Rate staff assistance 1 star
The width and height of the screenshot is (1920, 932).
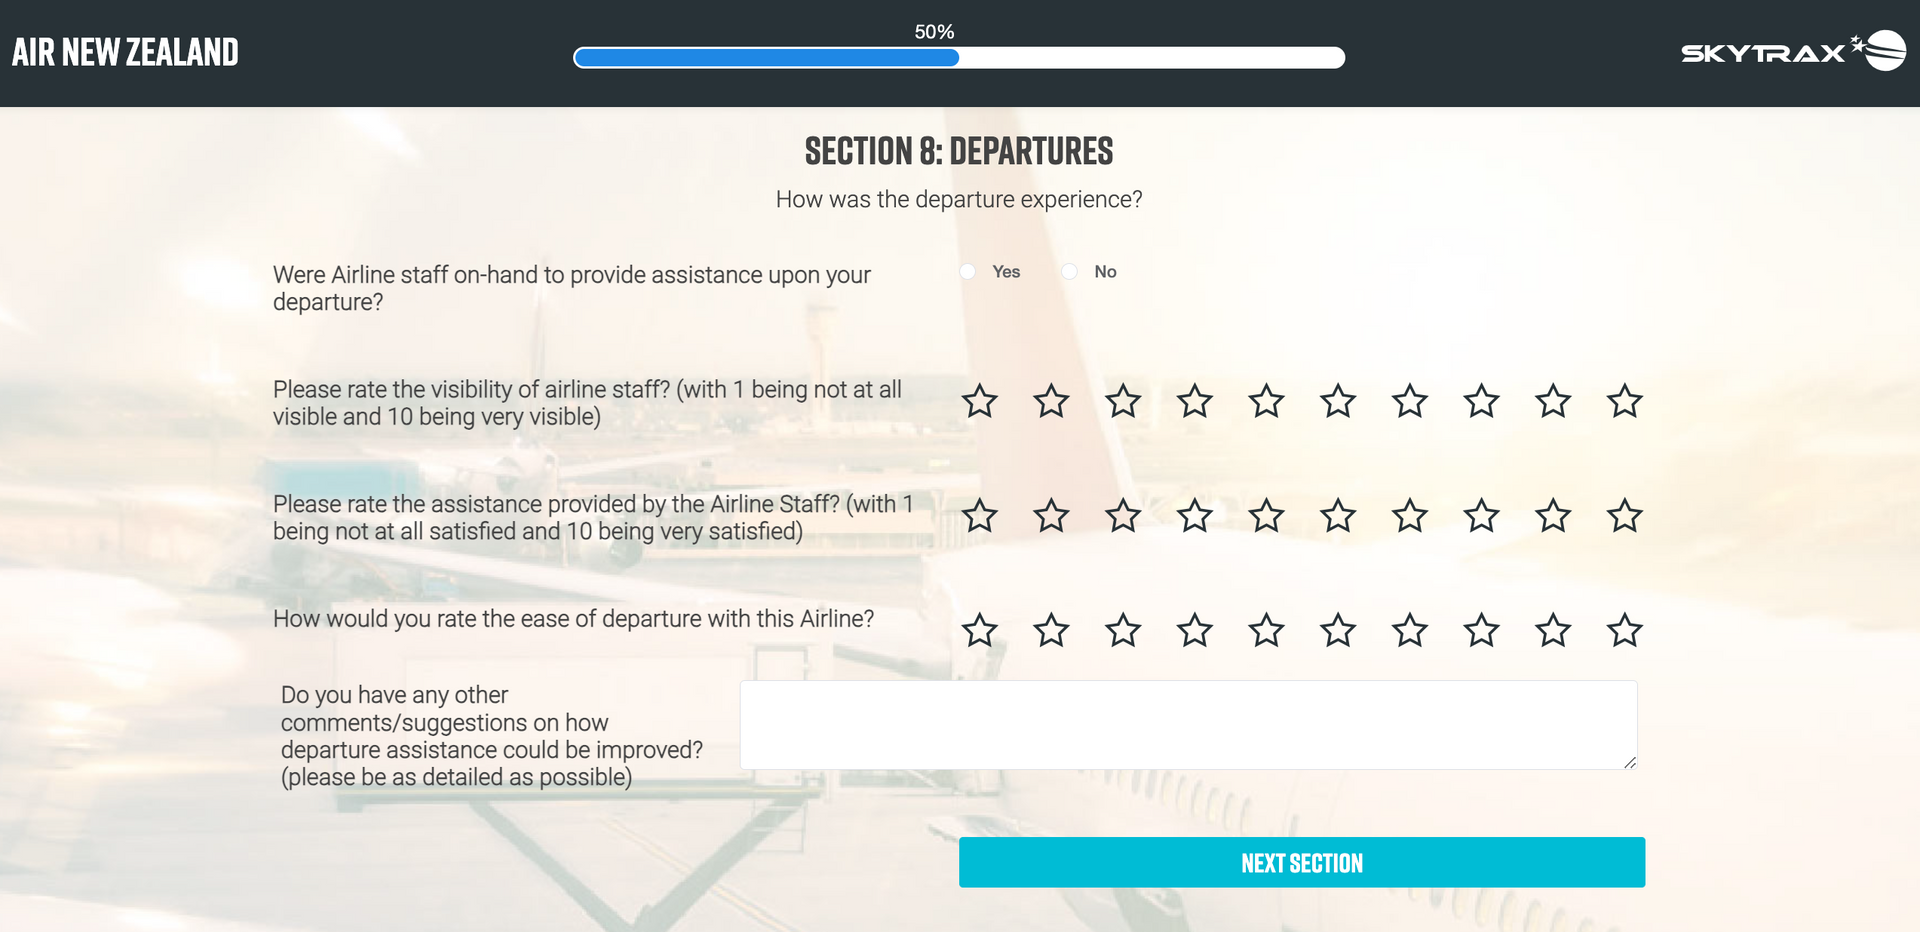[980, 516]
